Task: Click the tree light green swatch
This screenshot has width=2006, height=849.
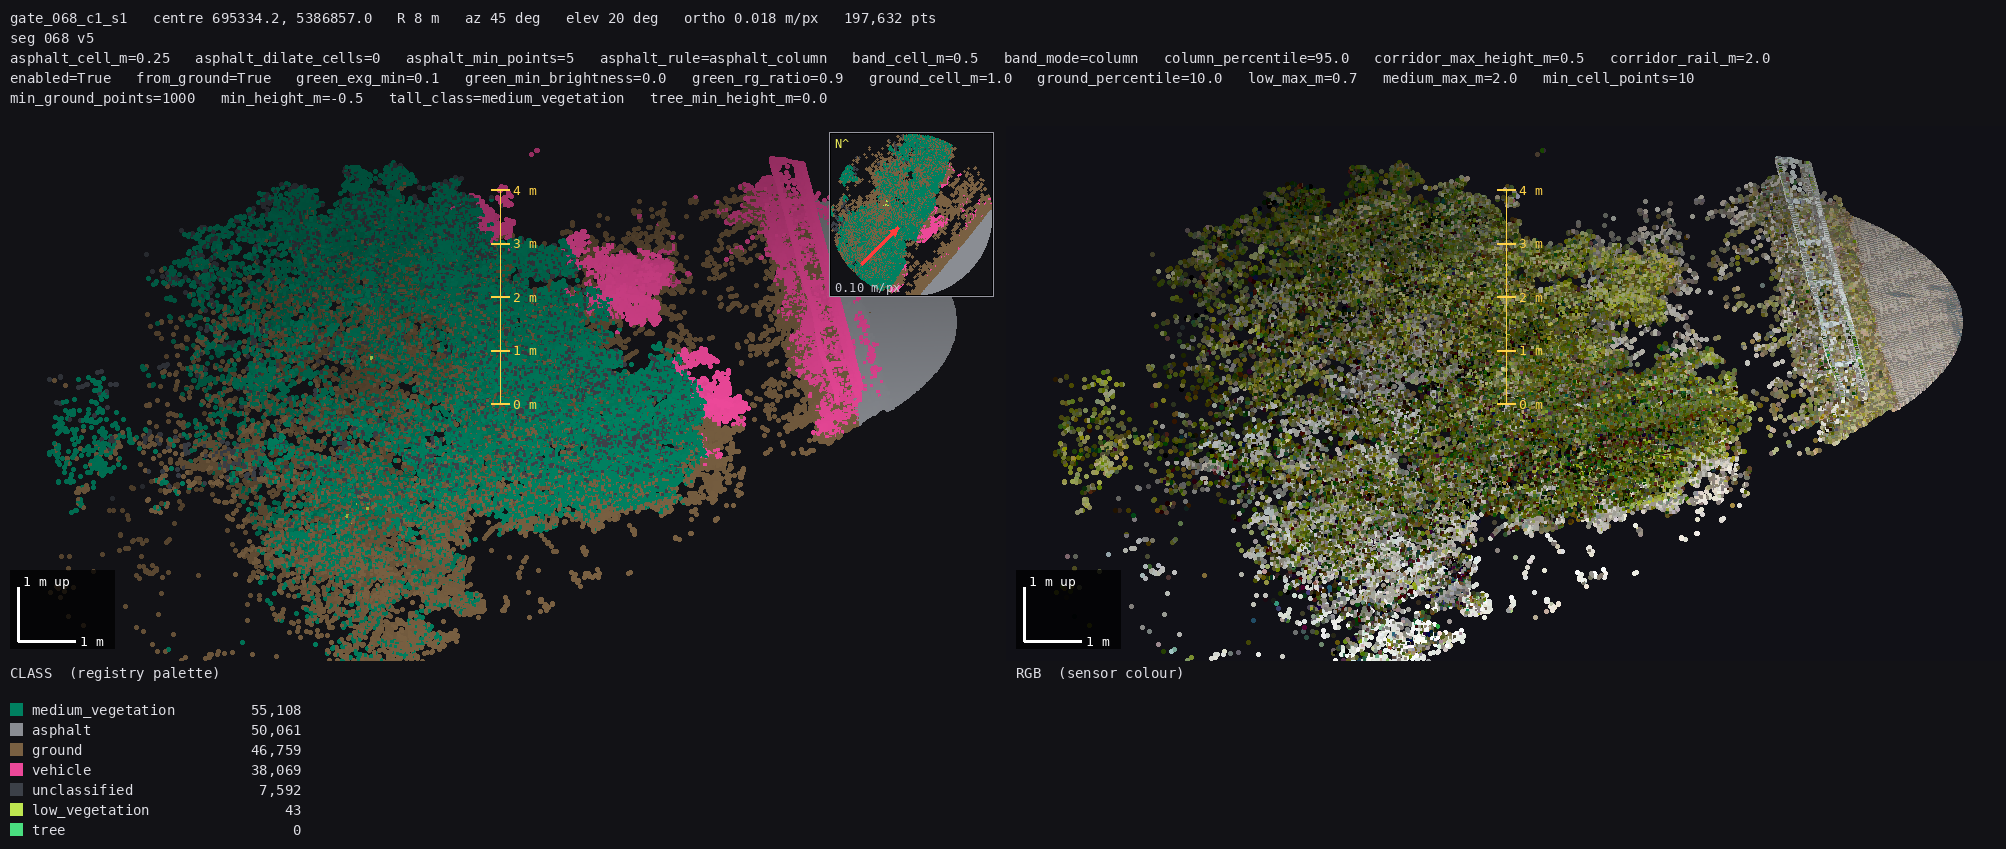Action: [16, 830]
